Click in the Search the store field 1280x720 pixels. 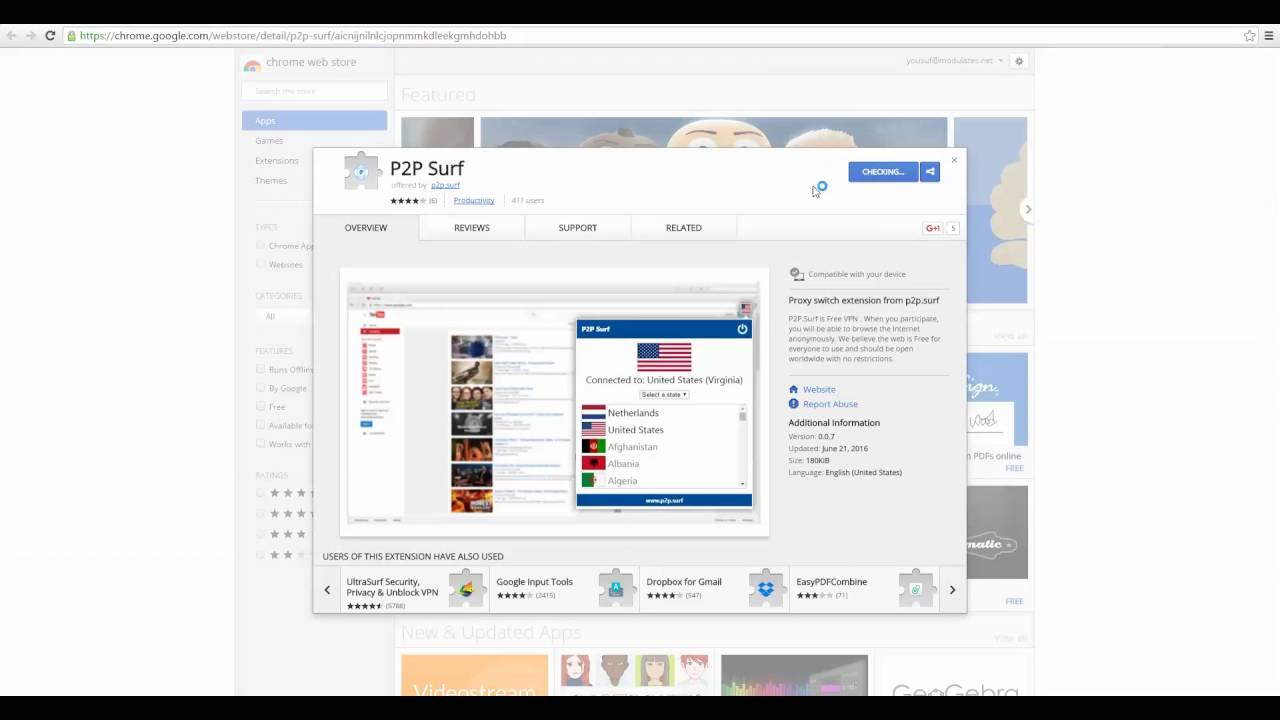click(314, 91)
